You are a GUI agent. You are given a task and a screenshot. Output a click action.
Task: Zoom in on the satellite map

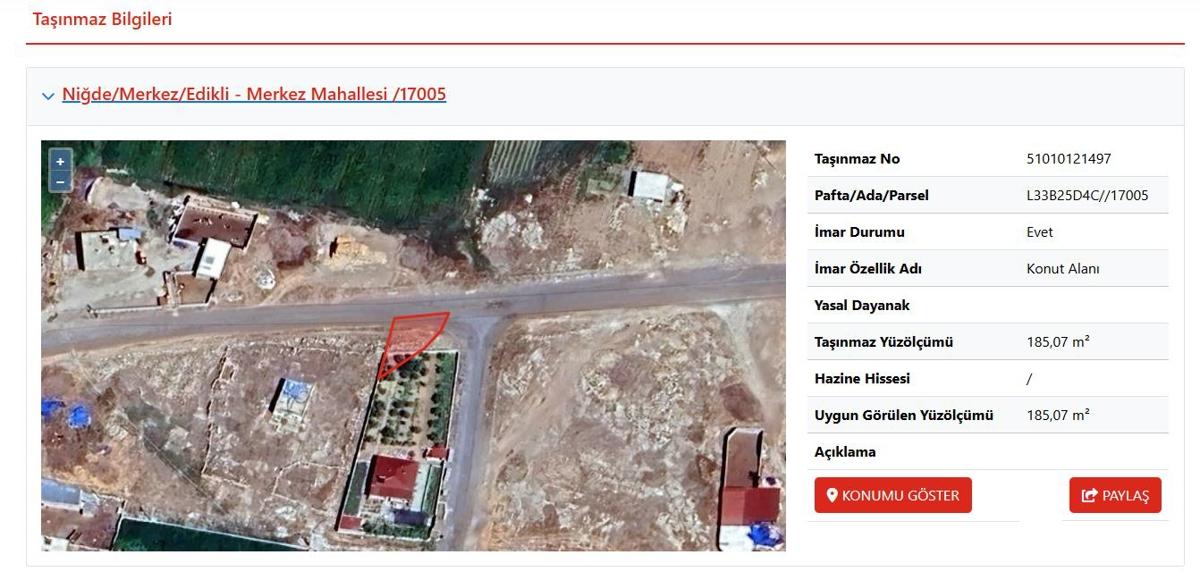(x=60, y=161)
